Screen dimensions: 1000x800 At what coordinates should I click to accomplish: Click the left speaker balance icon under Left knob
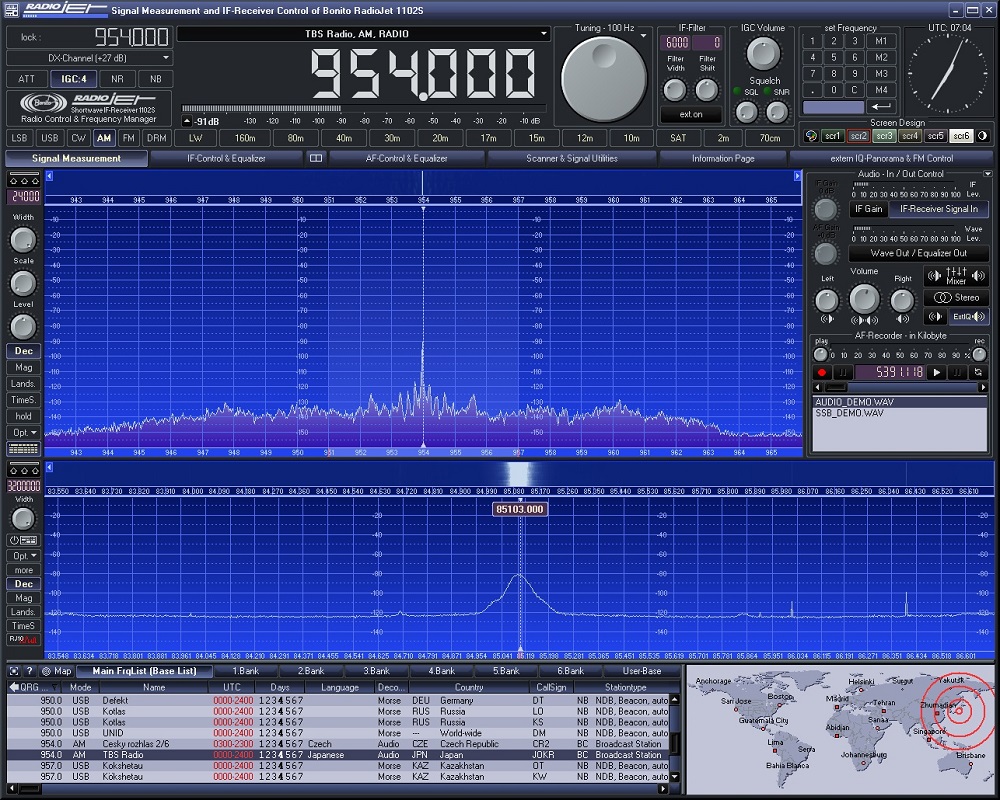tap(827, 318)
